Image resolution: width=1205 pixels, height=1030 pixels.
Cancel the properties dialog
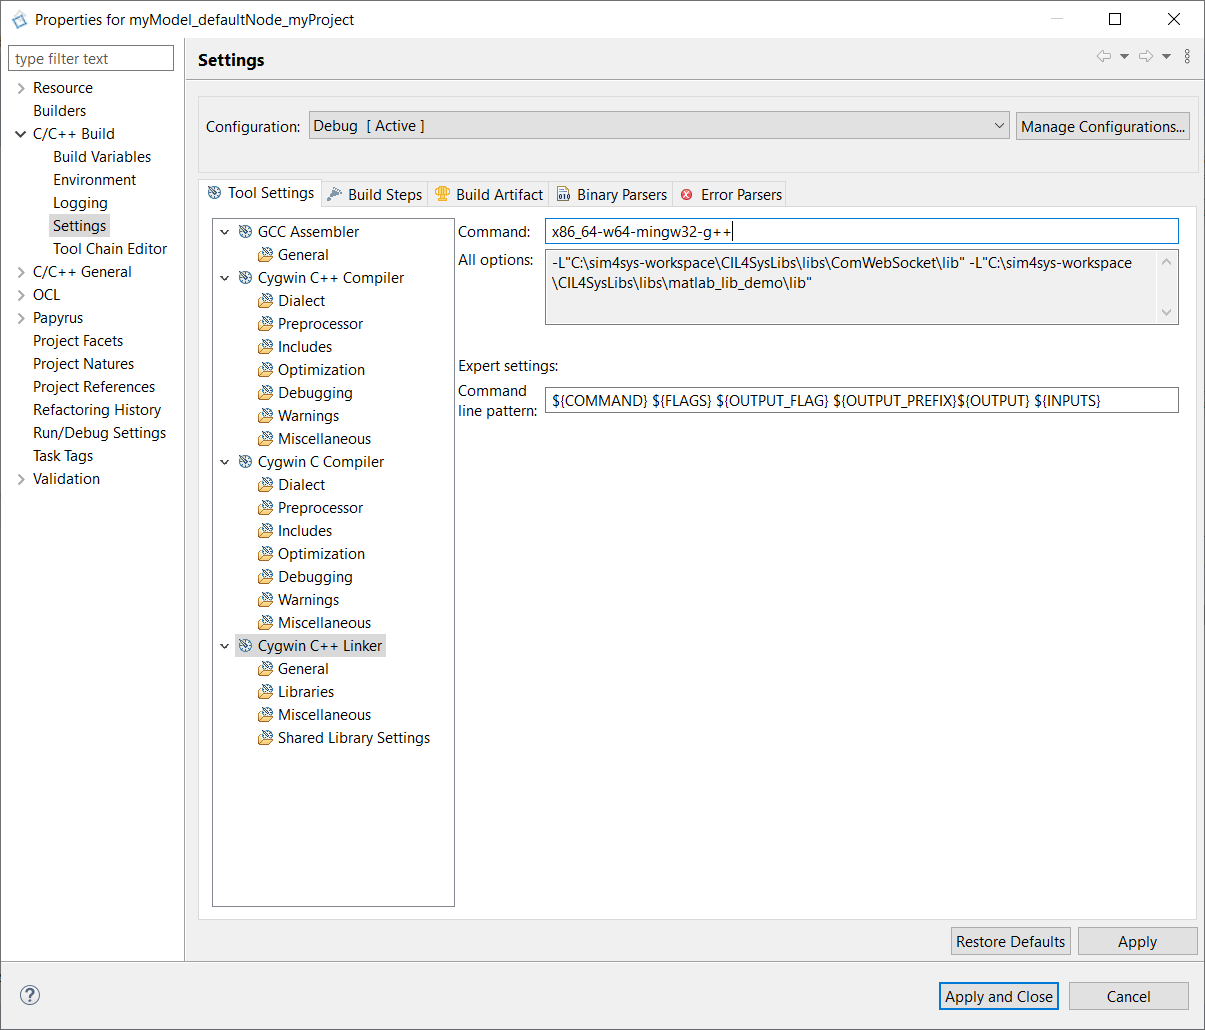coord(1129,996)
